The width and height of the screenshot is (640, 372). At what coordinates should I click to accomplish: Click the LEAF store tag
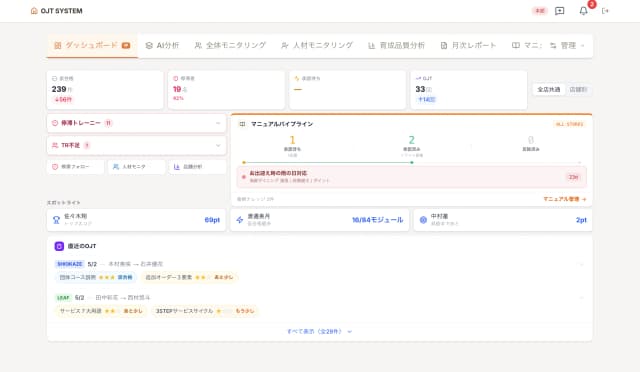coord(63,298)
